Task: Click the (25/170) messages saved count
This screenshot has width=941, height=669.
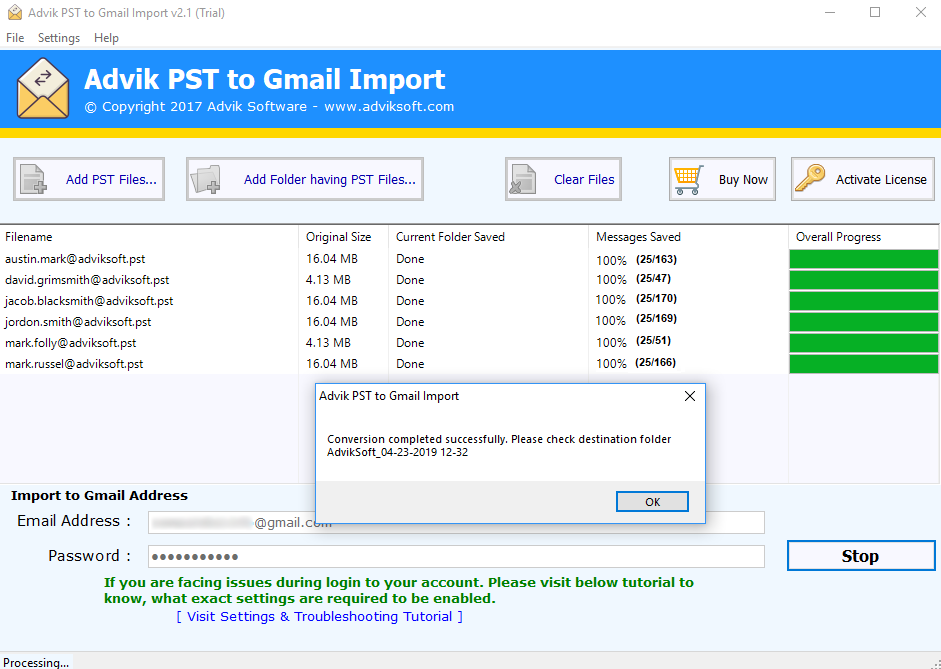Action: click(x=657, y=298)
